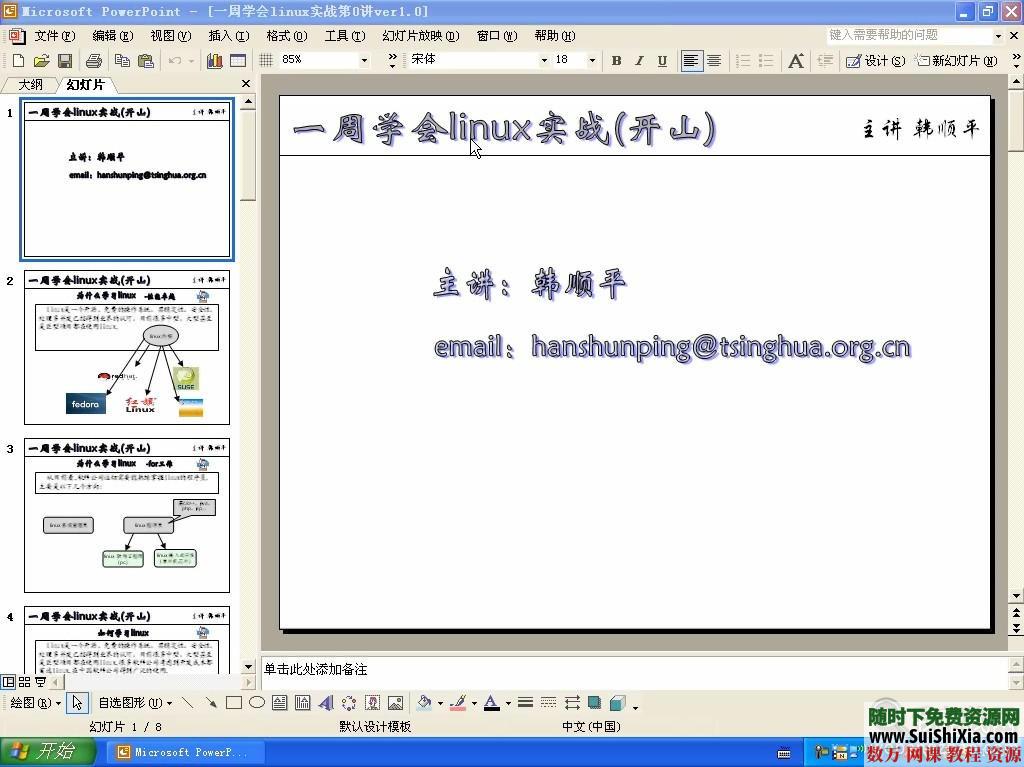Center align text
This screenshot has width=1024, height=767.
coord(714,61)
